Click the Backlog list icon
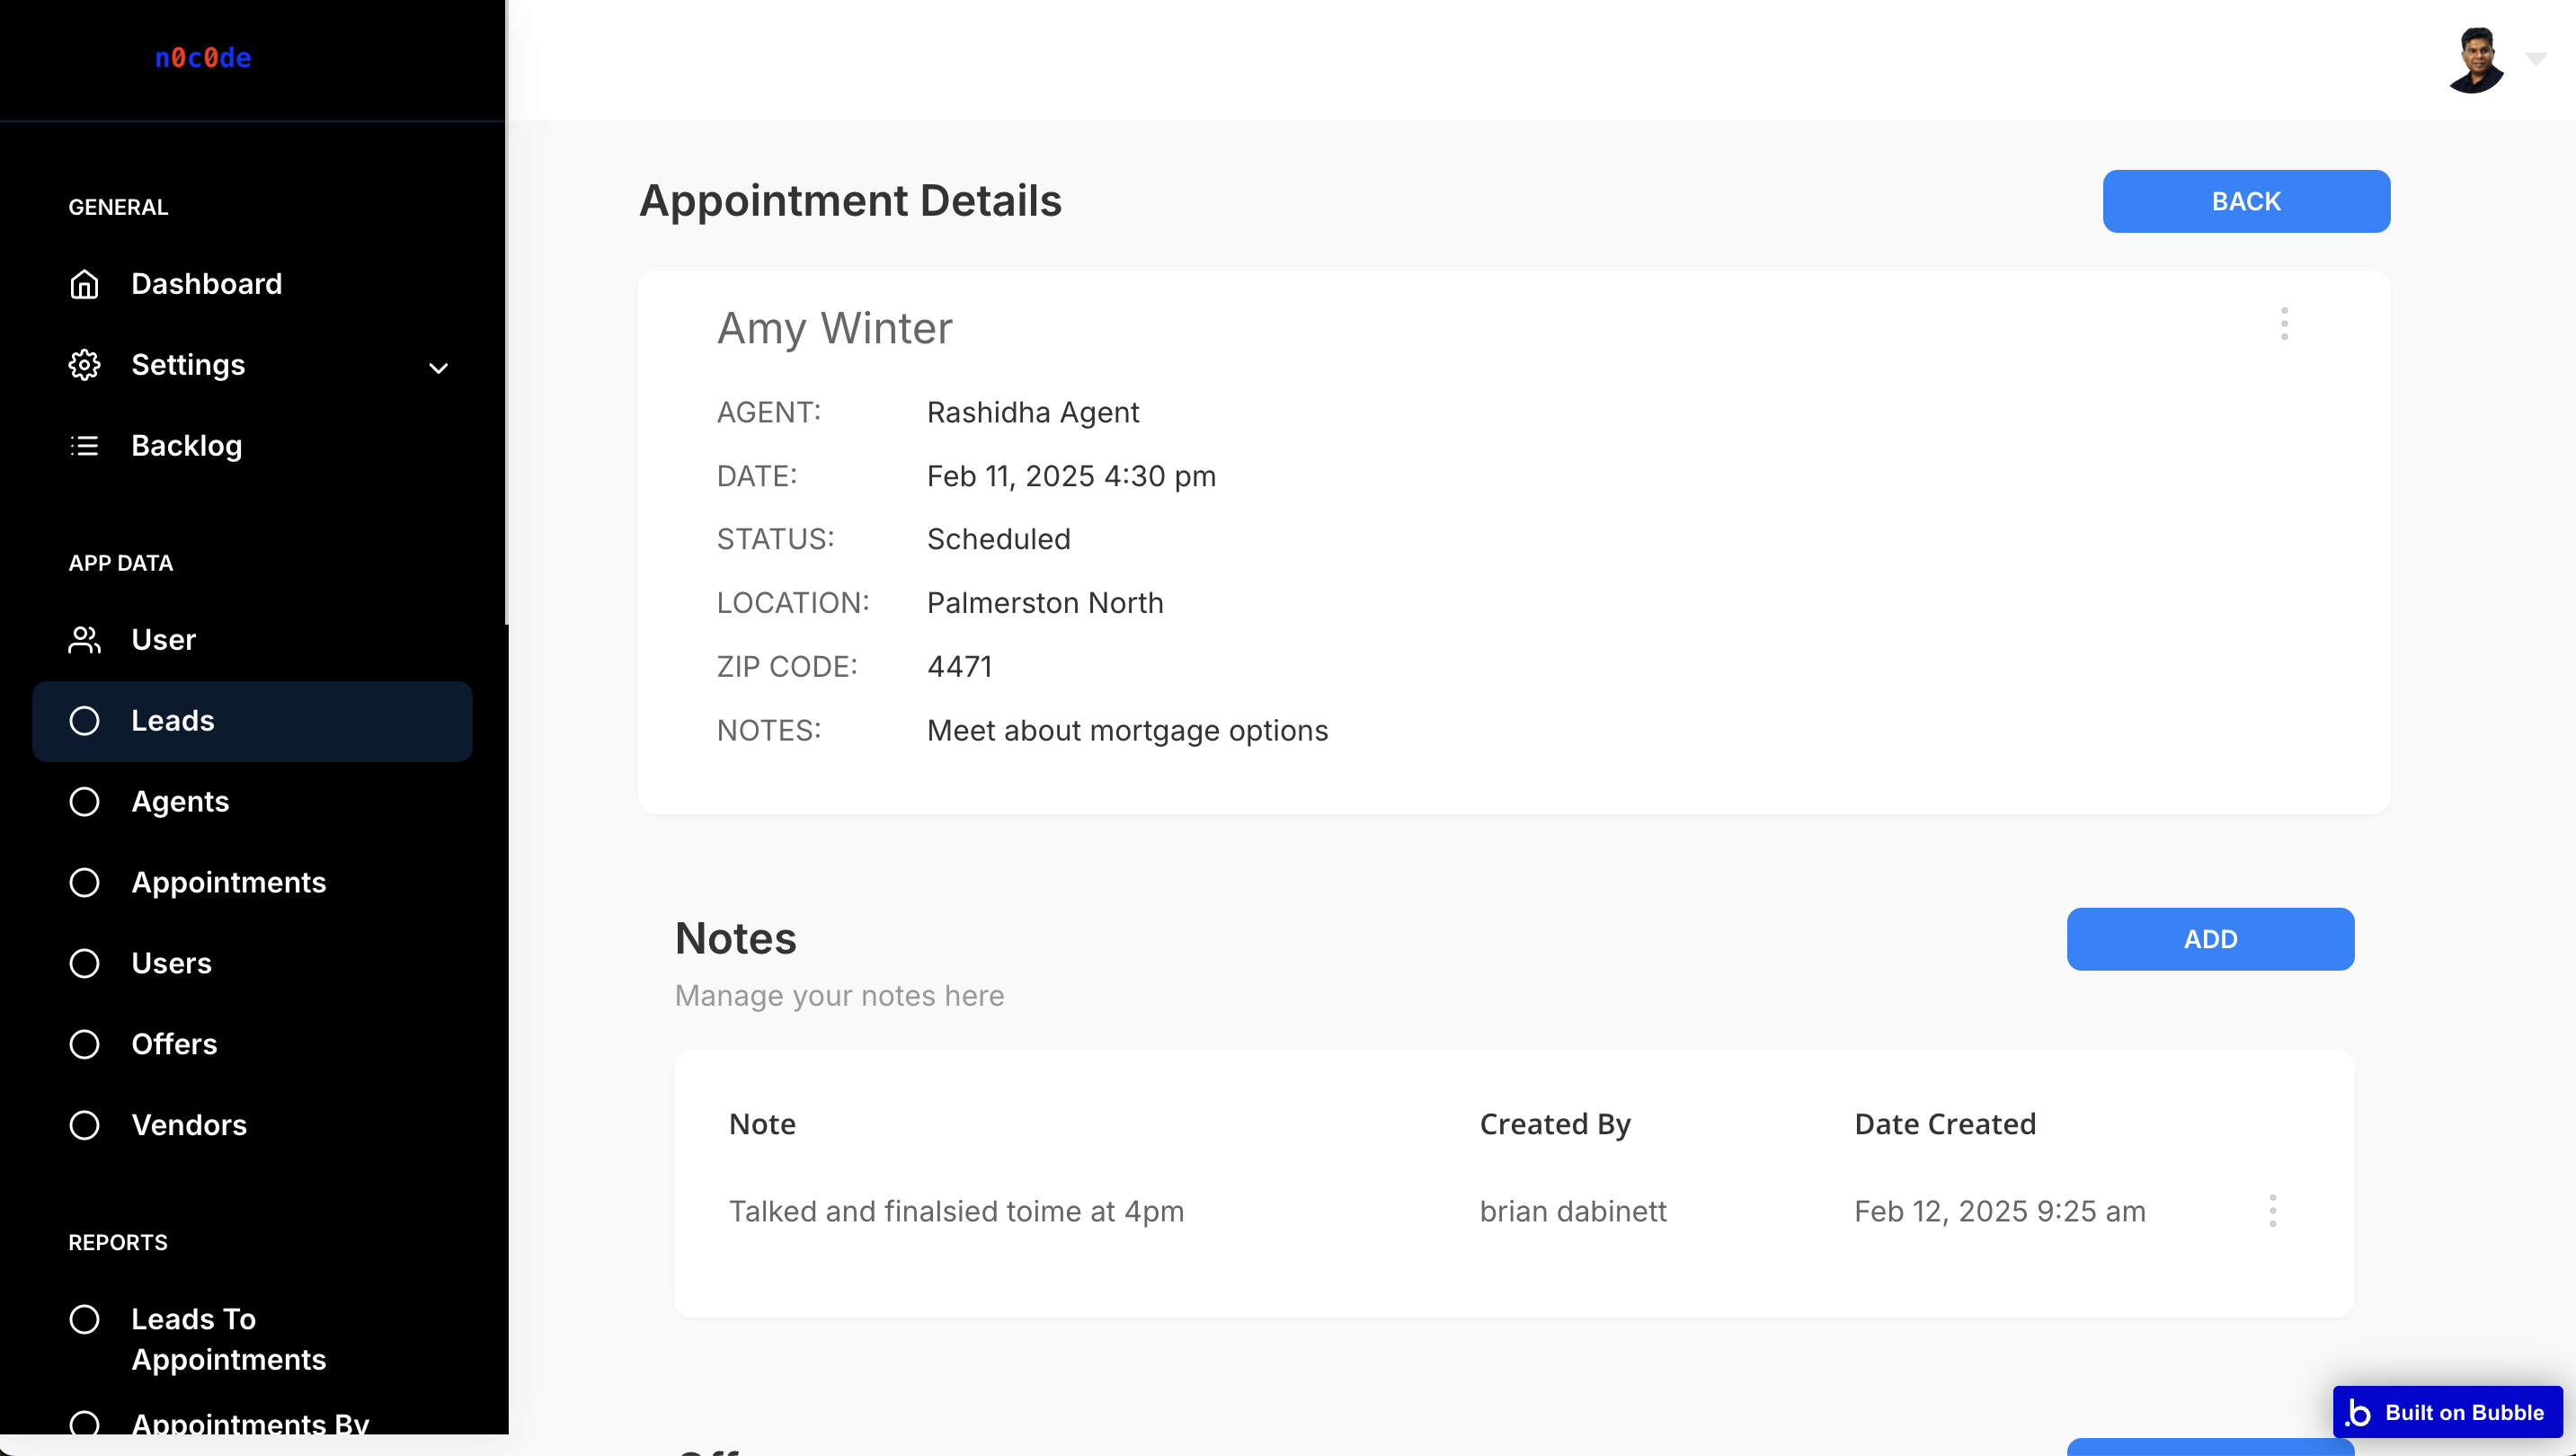The width and height of the screenshot is (2576, 1456). 84,446
